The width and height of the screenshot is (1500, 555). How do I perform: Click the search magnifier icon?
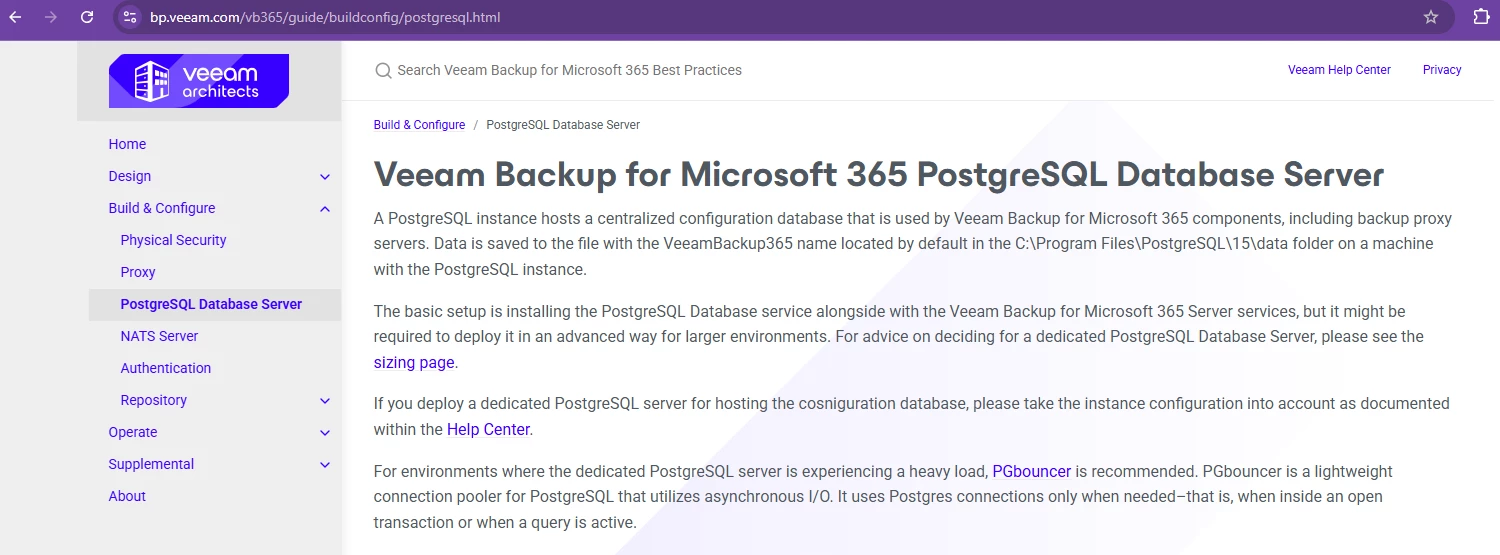383,70
